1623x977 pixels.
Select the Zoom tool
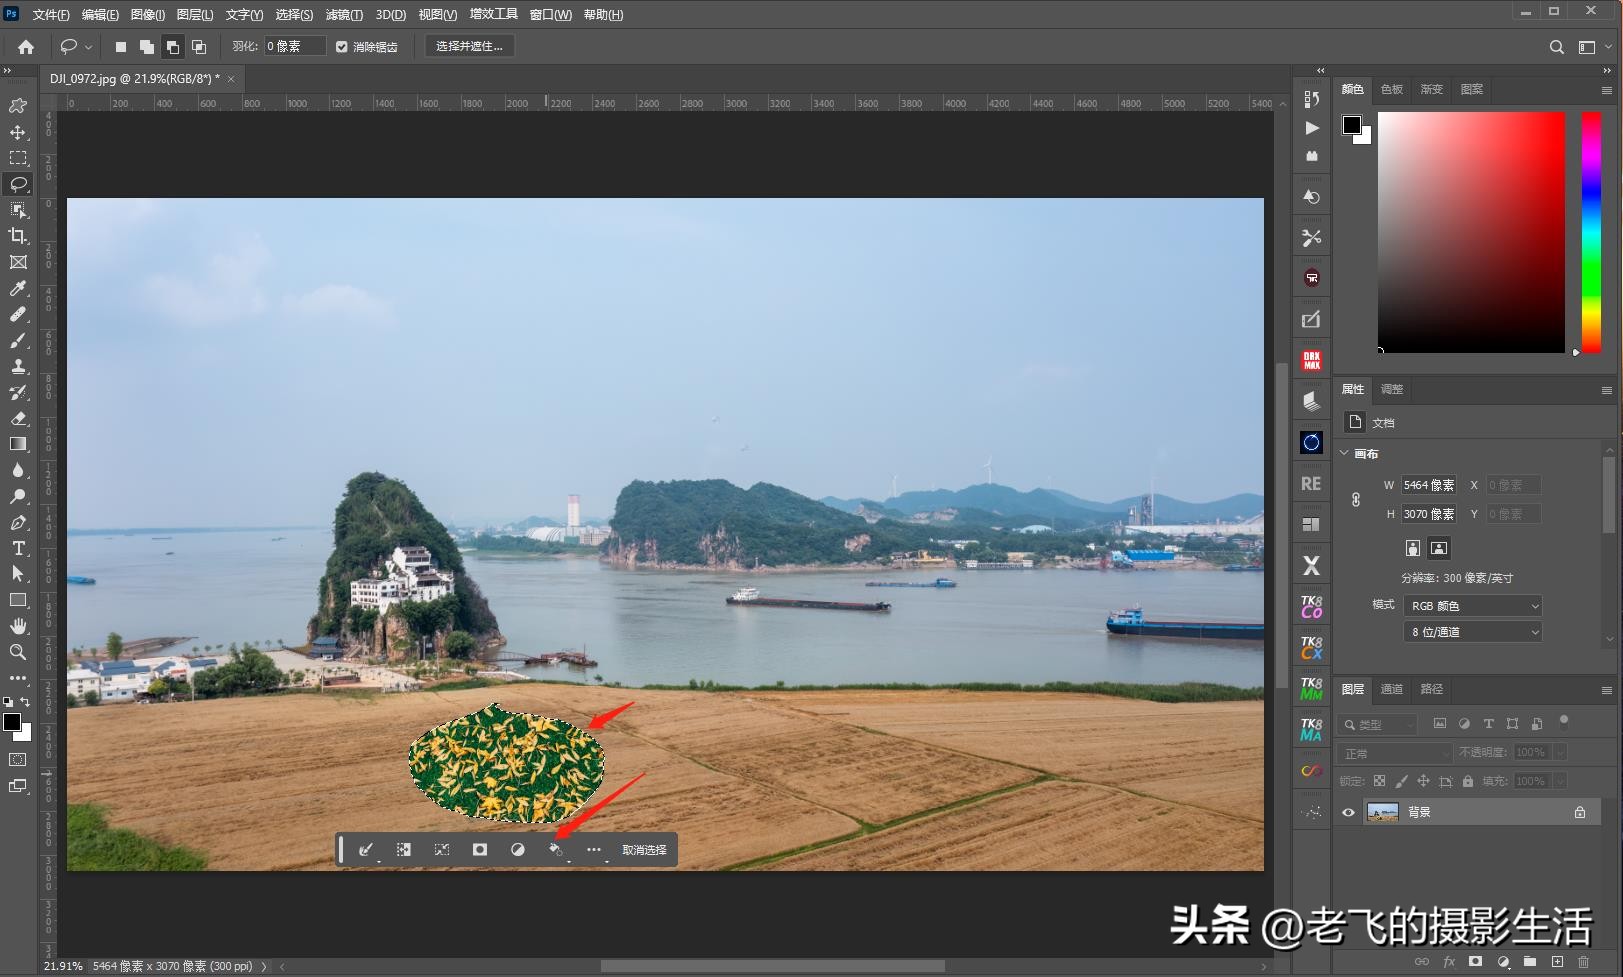point(18,652)
